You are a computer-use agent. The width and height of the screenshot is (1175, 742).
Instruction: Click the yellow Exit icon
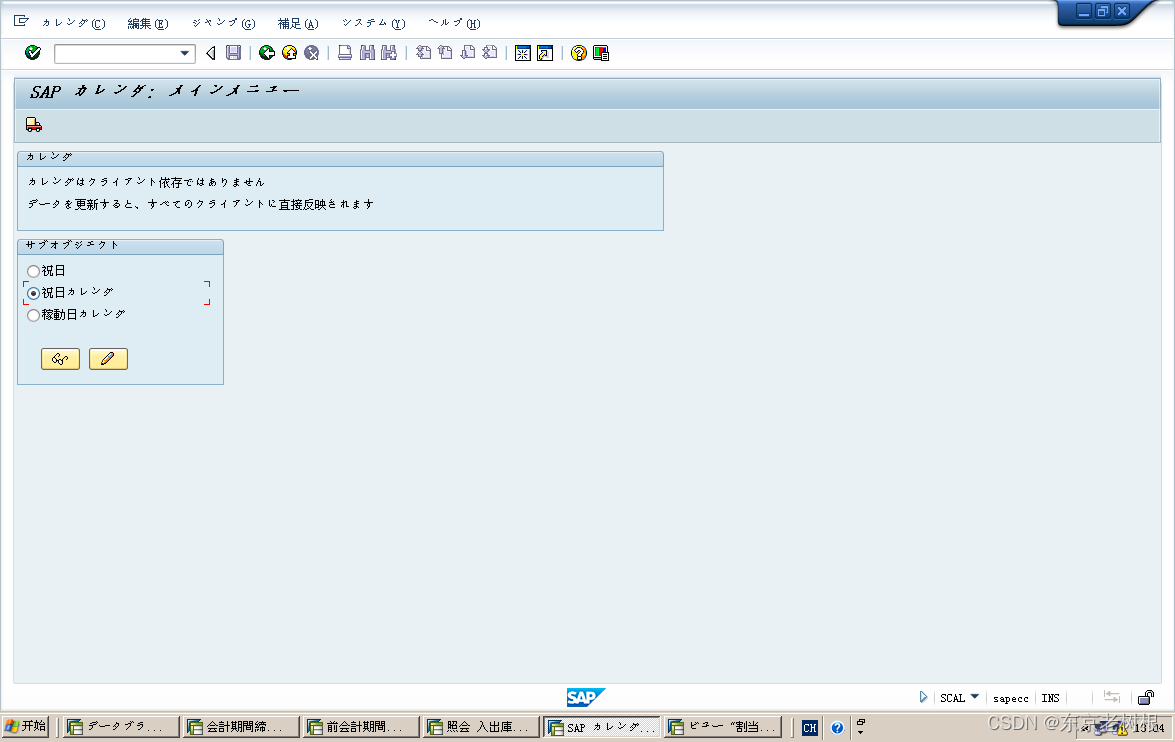[289, 52]
